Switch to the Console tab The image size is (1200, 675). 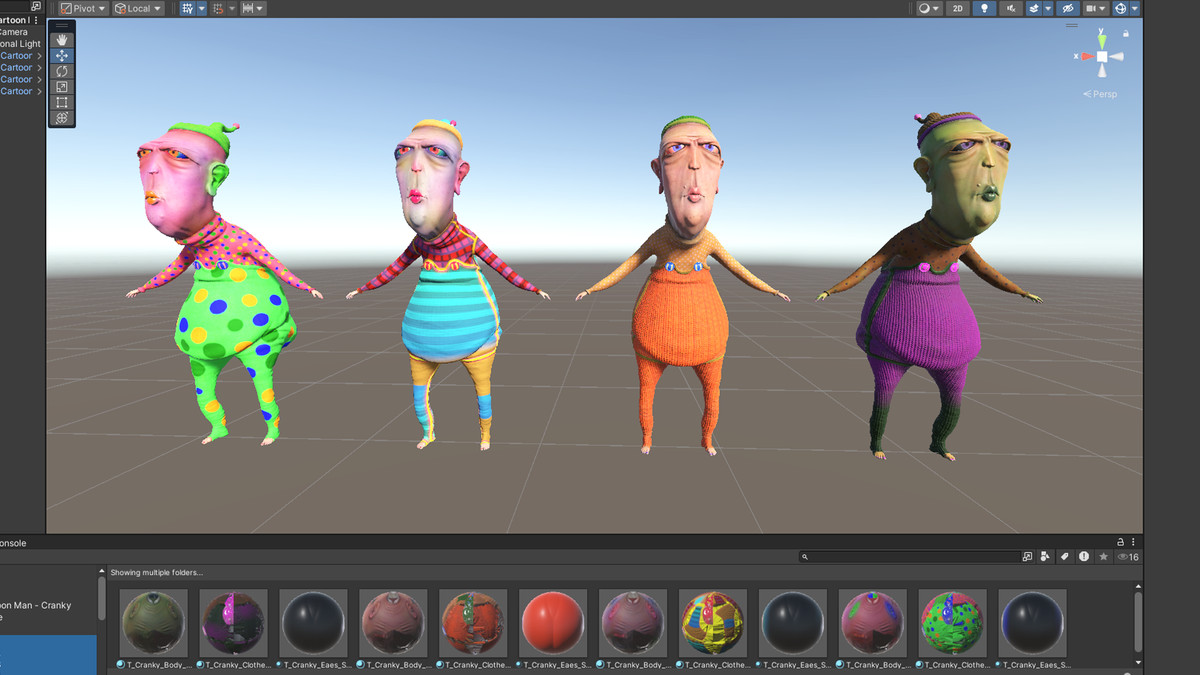(13, 543)
